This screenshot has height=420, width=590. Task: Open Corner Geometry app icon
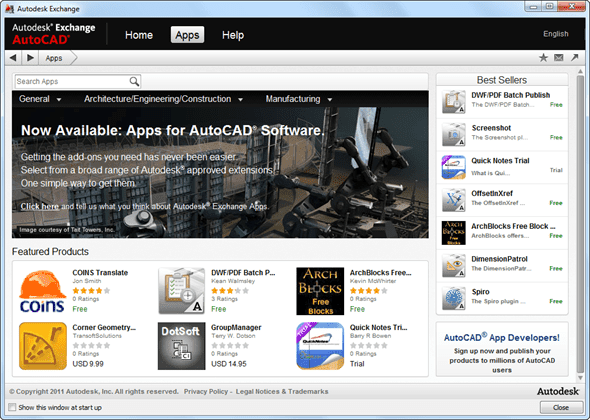pyautogui.click(x=43, y=346)
